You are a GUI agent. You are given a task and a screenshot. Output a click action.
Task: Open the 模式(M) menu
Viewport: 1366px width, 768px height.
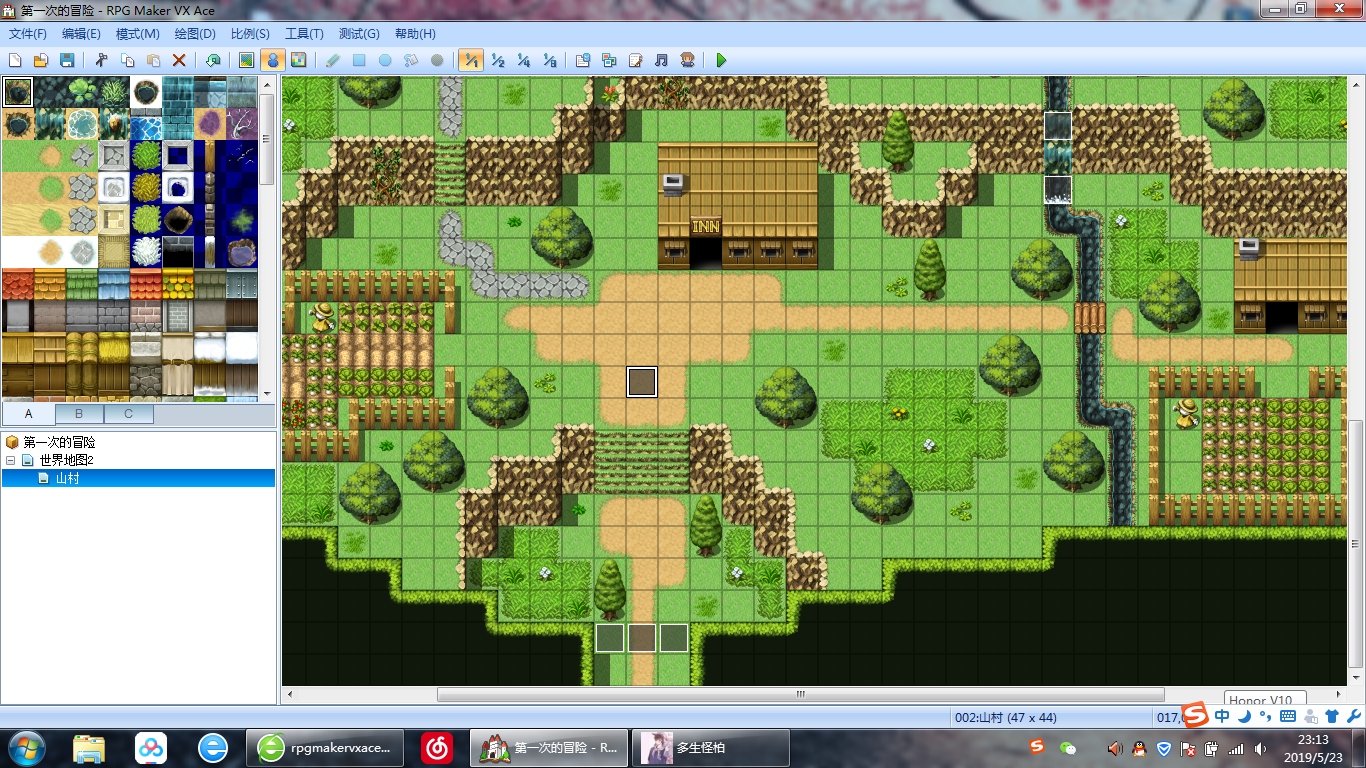click(x=137, y=34)
